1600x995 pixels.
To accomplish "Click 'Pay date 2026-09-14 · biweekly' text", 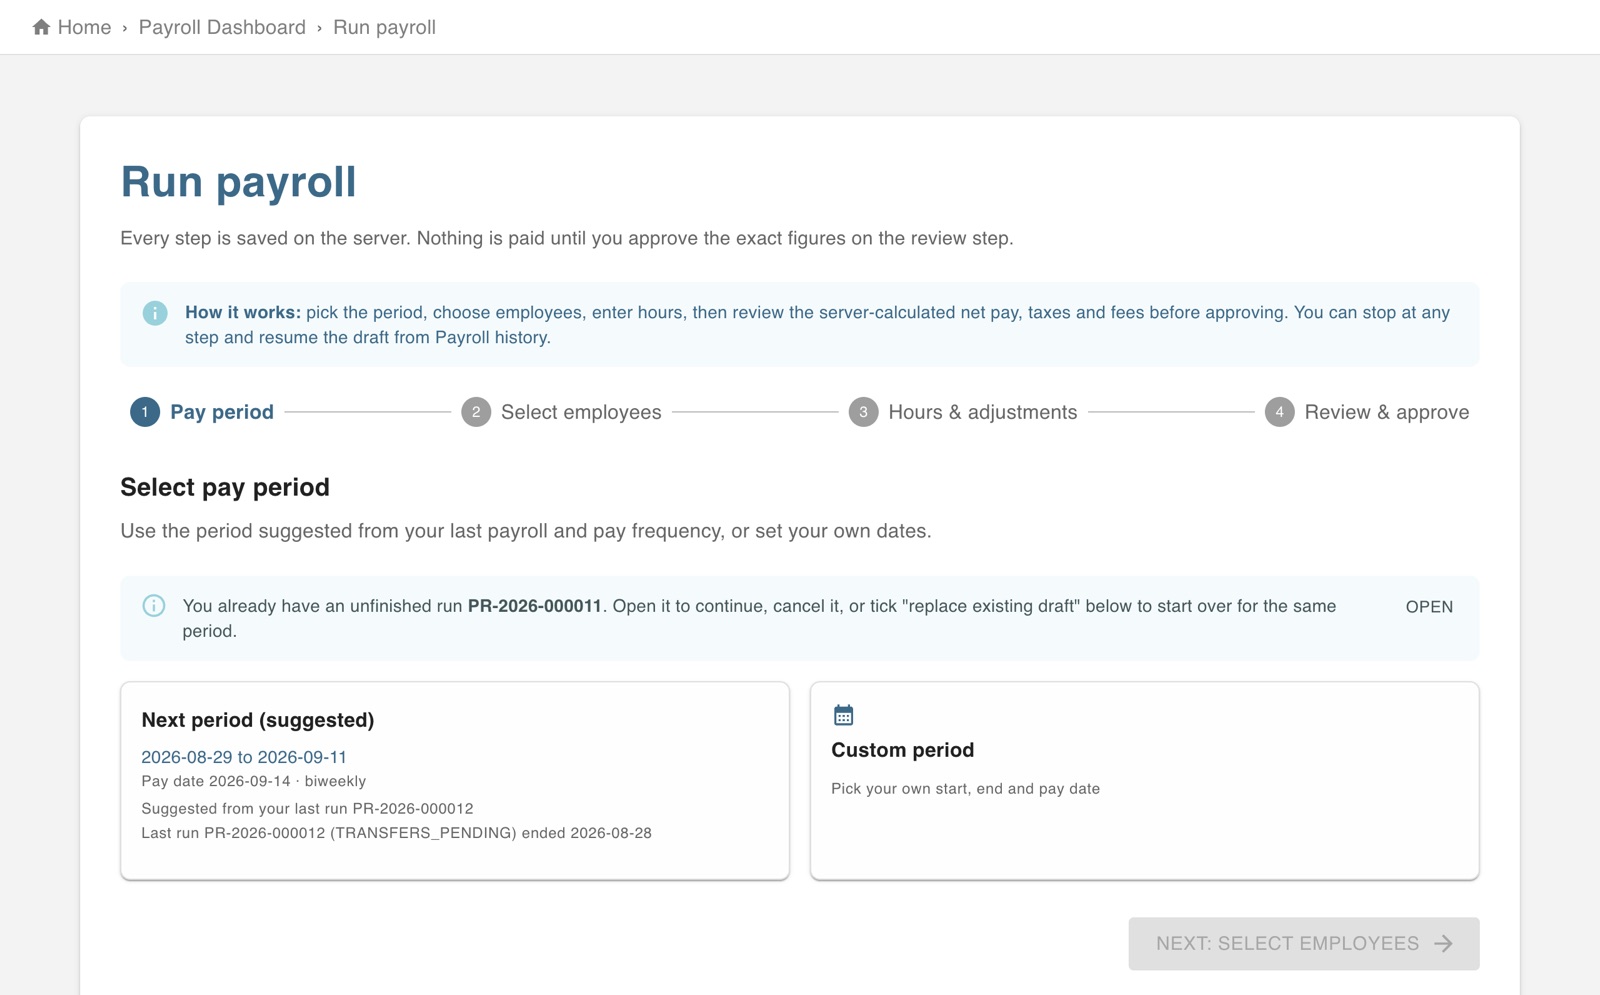I will 254,781.
